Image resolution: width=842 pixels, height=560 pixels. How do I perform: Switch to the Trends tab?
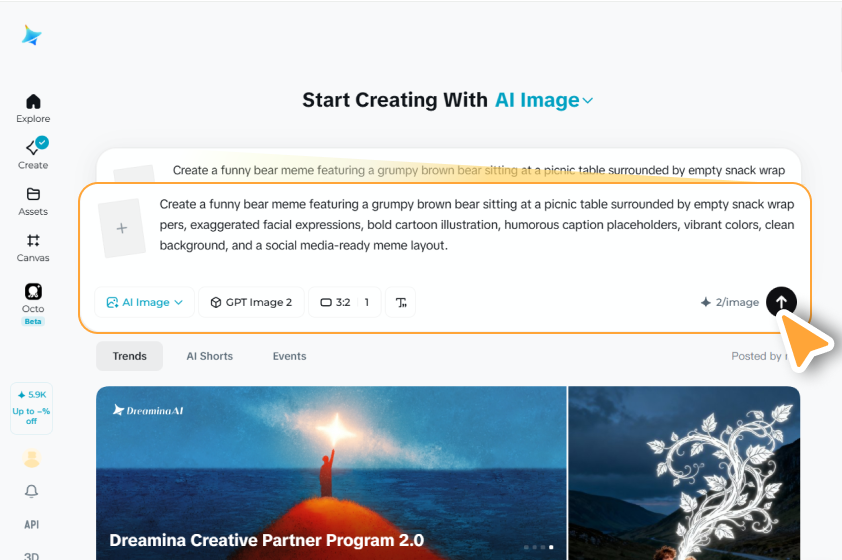[x=129, y=356]
